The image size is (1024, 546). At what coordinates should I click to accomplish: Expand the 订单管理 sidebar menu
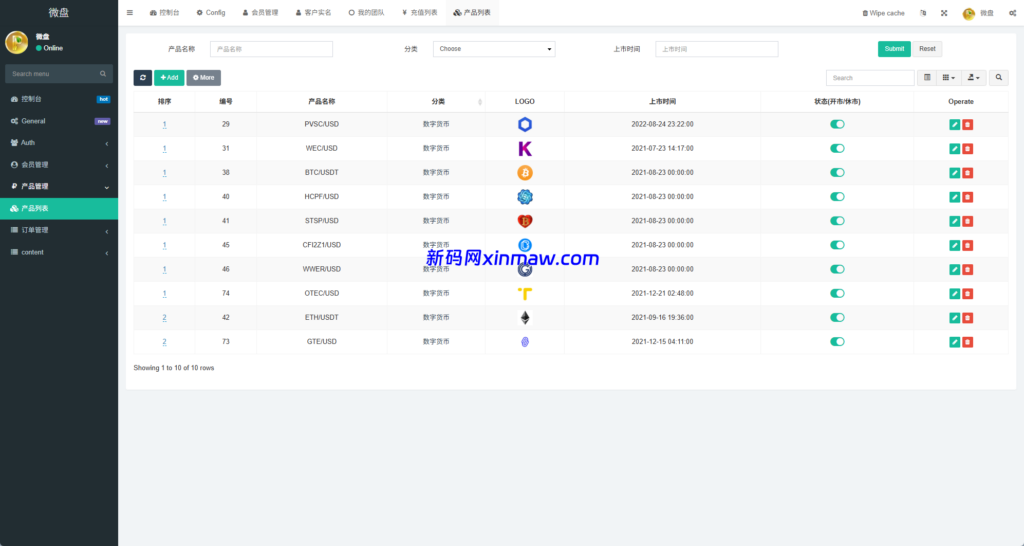59,230
